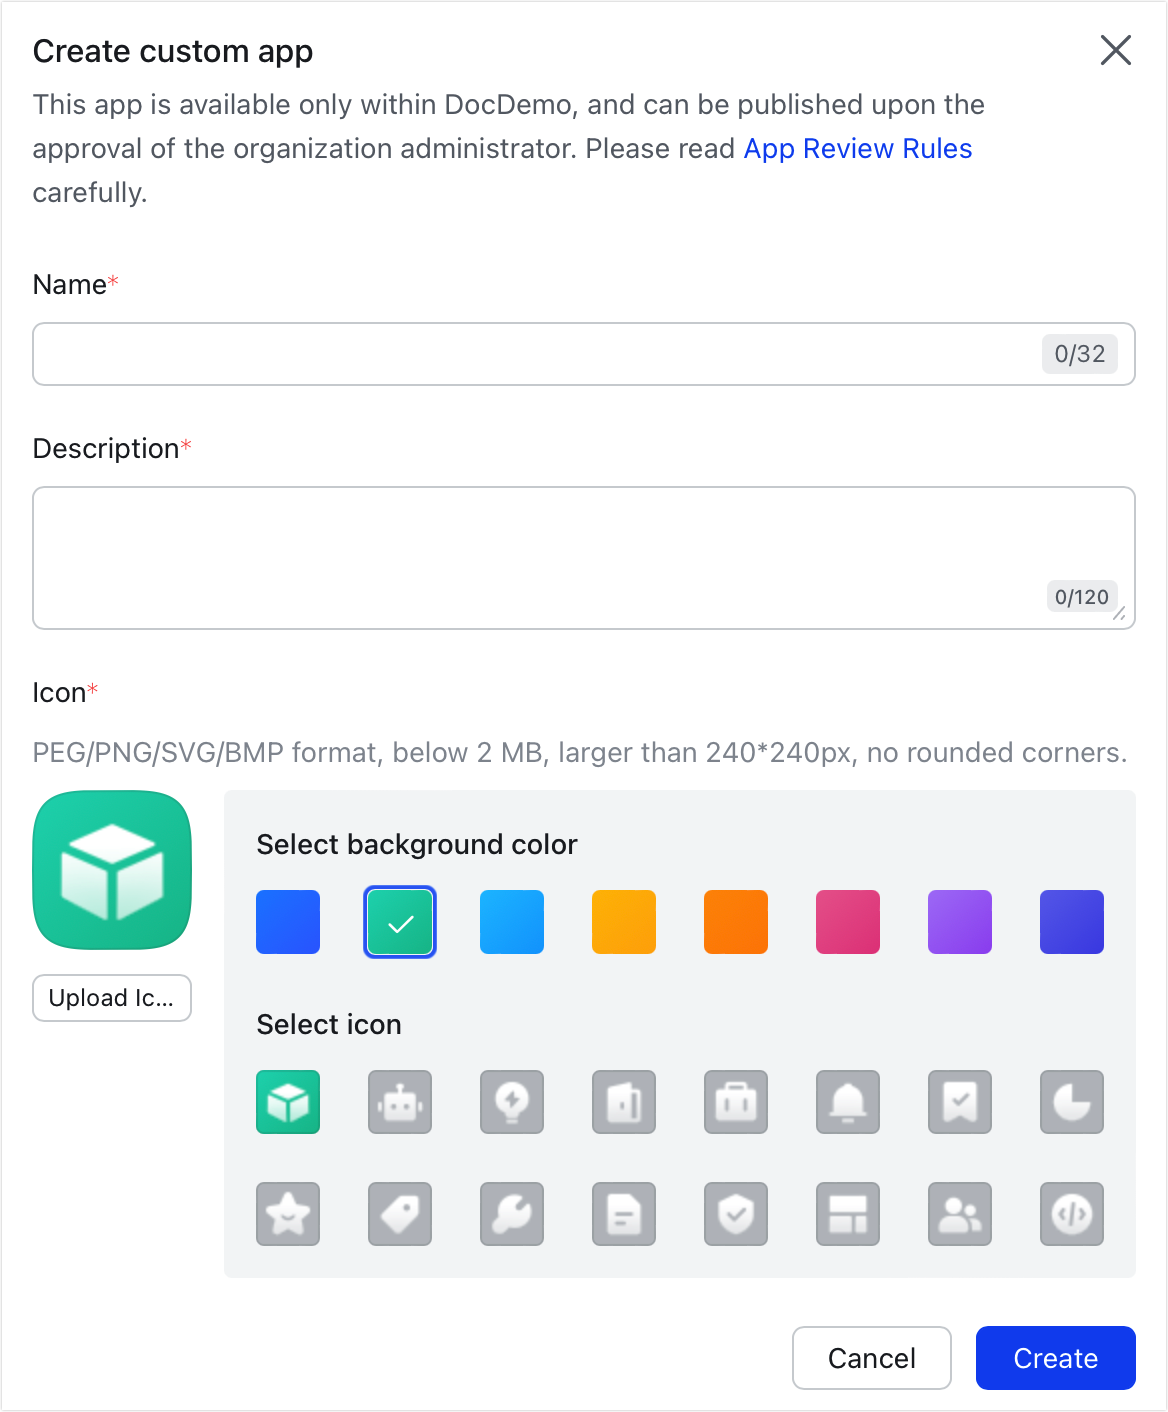
Task: Pick the shield with checkmark icon
Action: pyautogui.click(x=736, y=1214)
